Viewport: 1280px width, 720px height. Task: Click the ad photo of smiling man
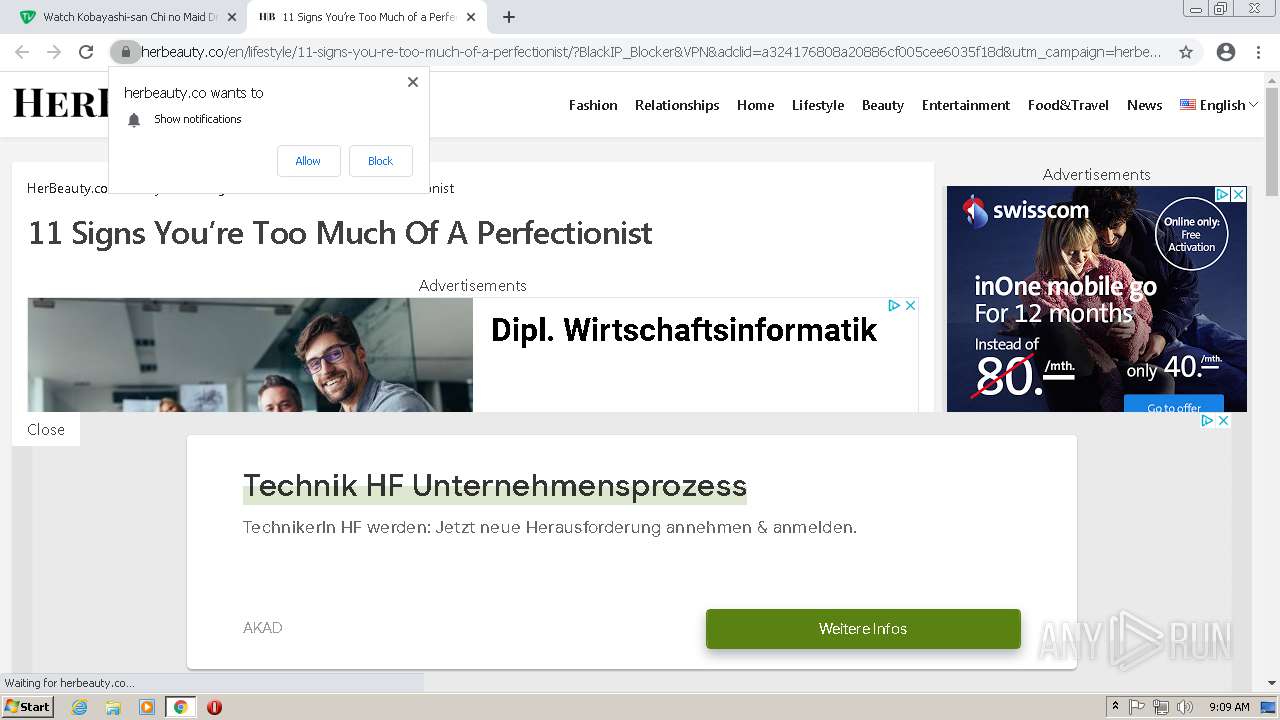point(250,355)
